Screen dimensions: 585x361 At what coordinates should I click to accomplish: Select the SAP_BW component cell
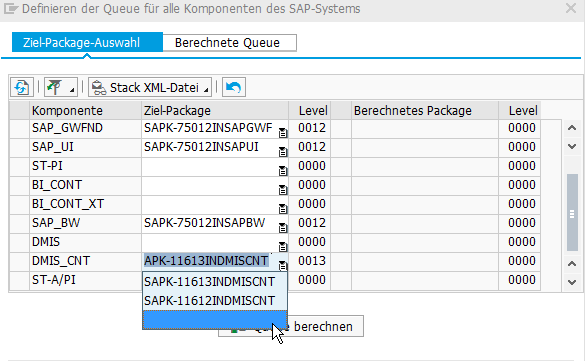coord(85,223)
